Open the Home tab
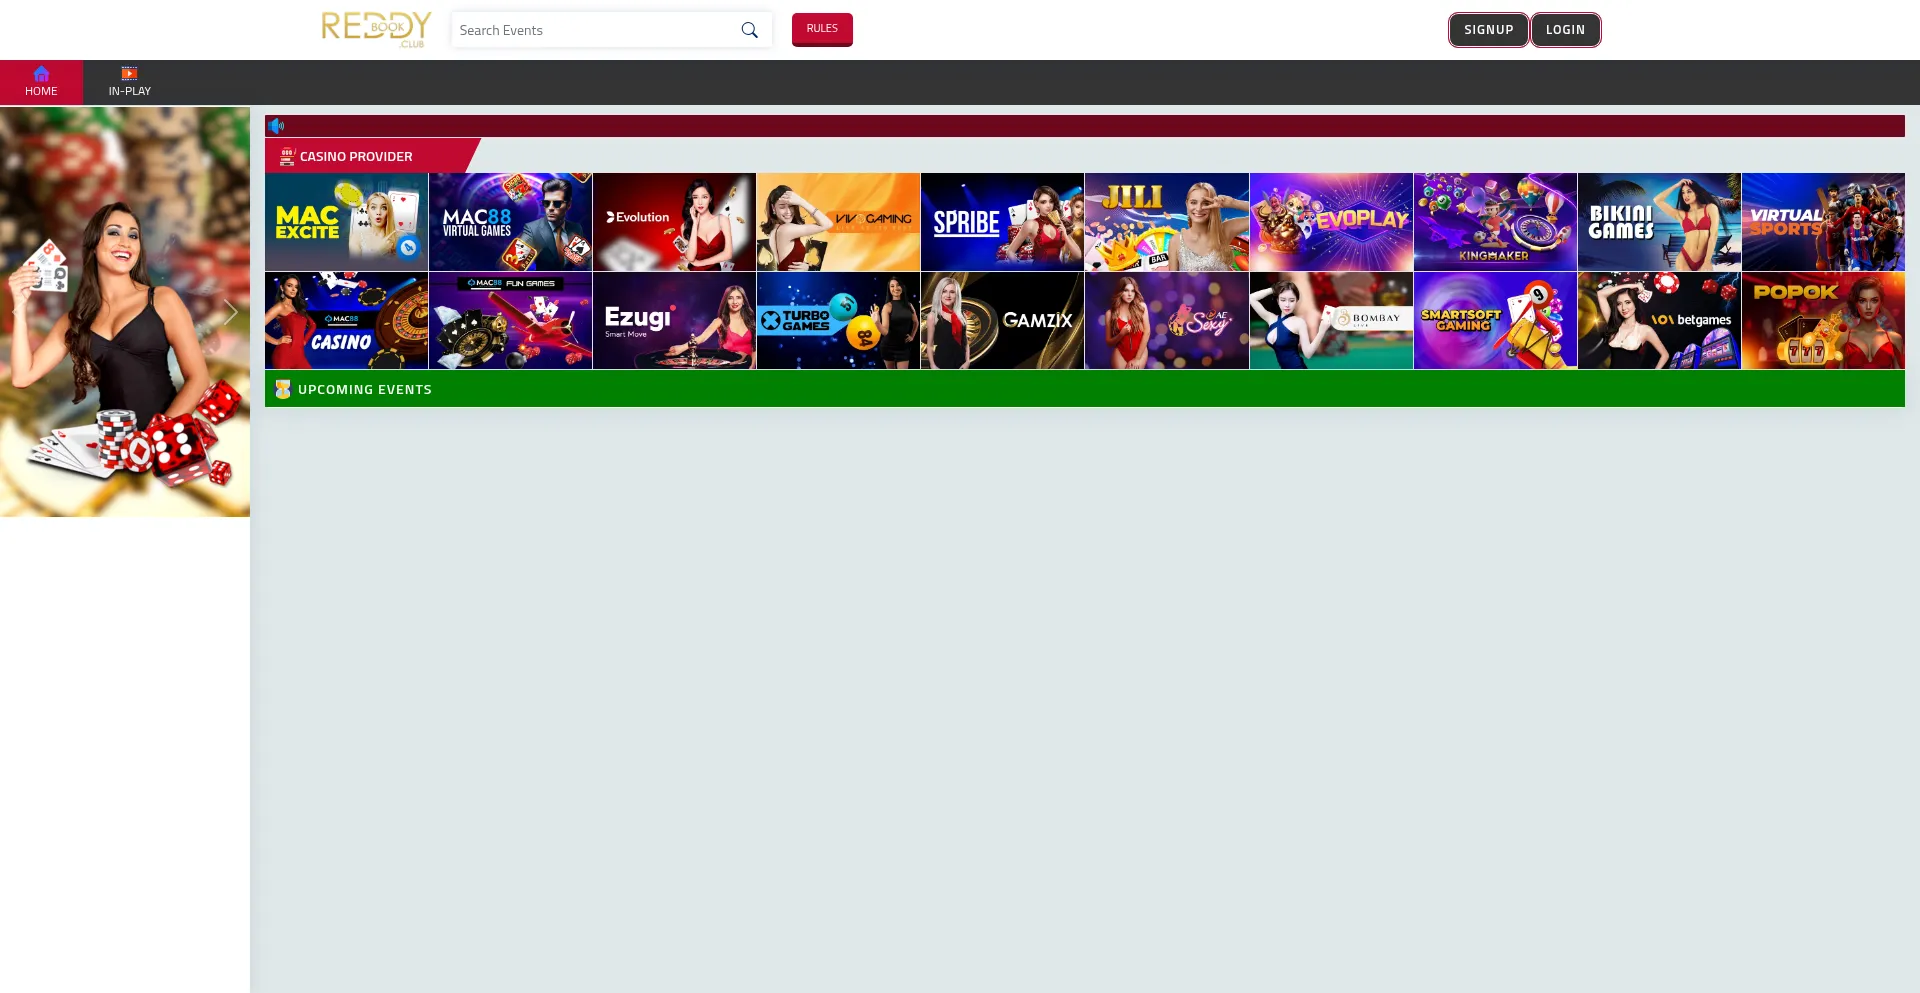 41,82
